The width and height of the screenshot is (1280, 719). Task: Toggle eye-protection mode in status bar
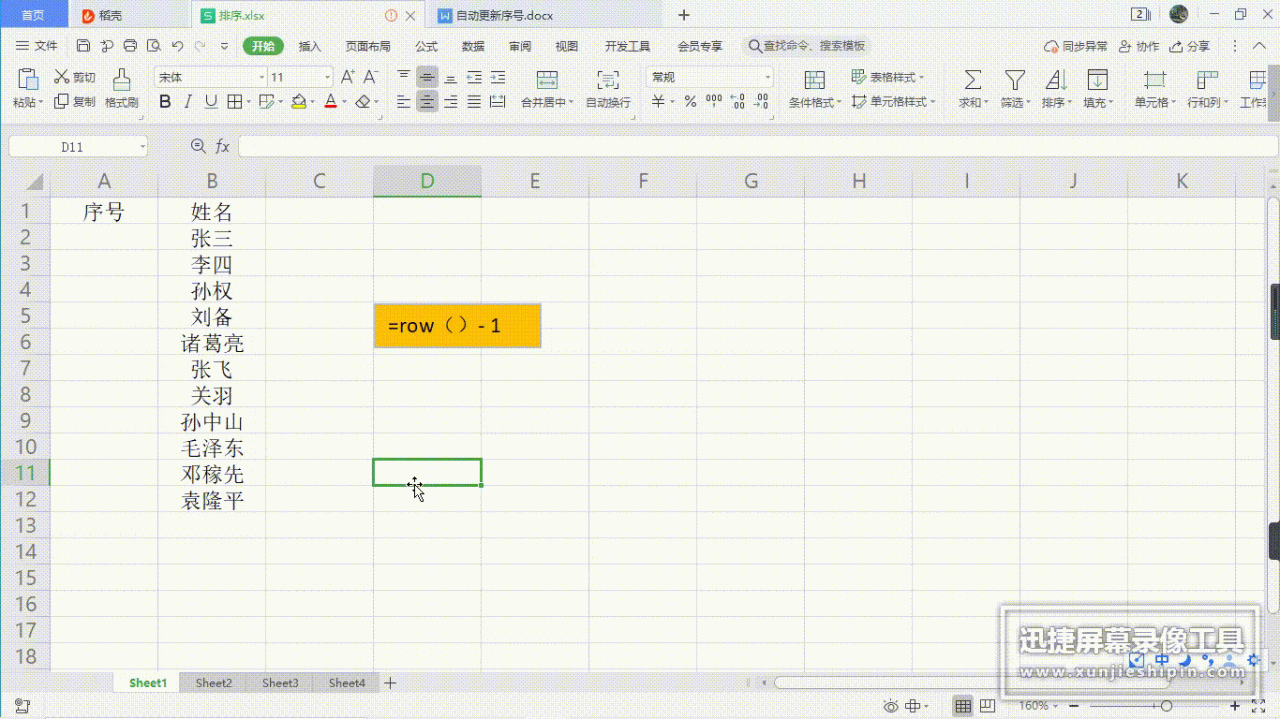[x=890, y=706]
